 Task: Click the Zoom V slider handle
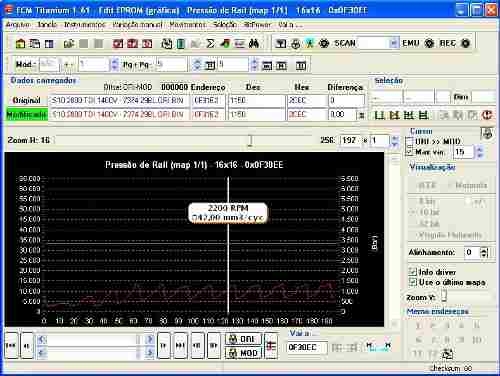444,295
